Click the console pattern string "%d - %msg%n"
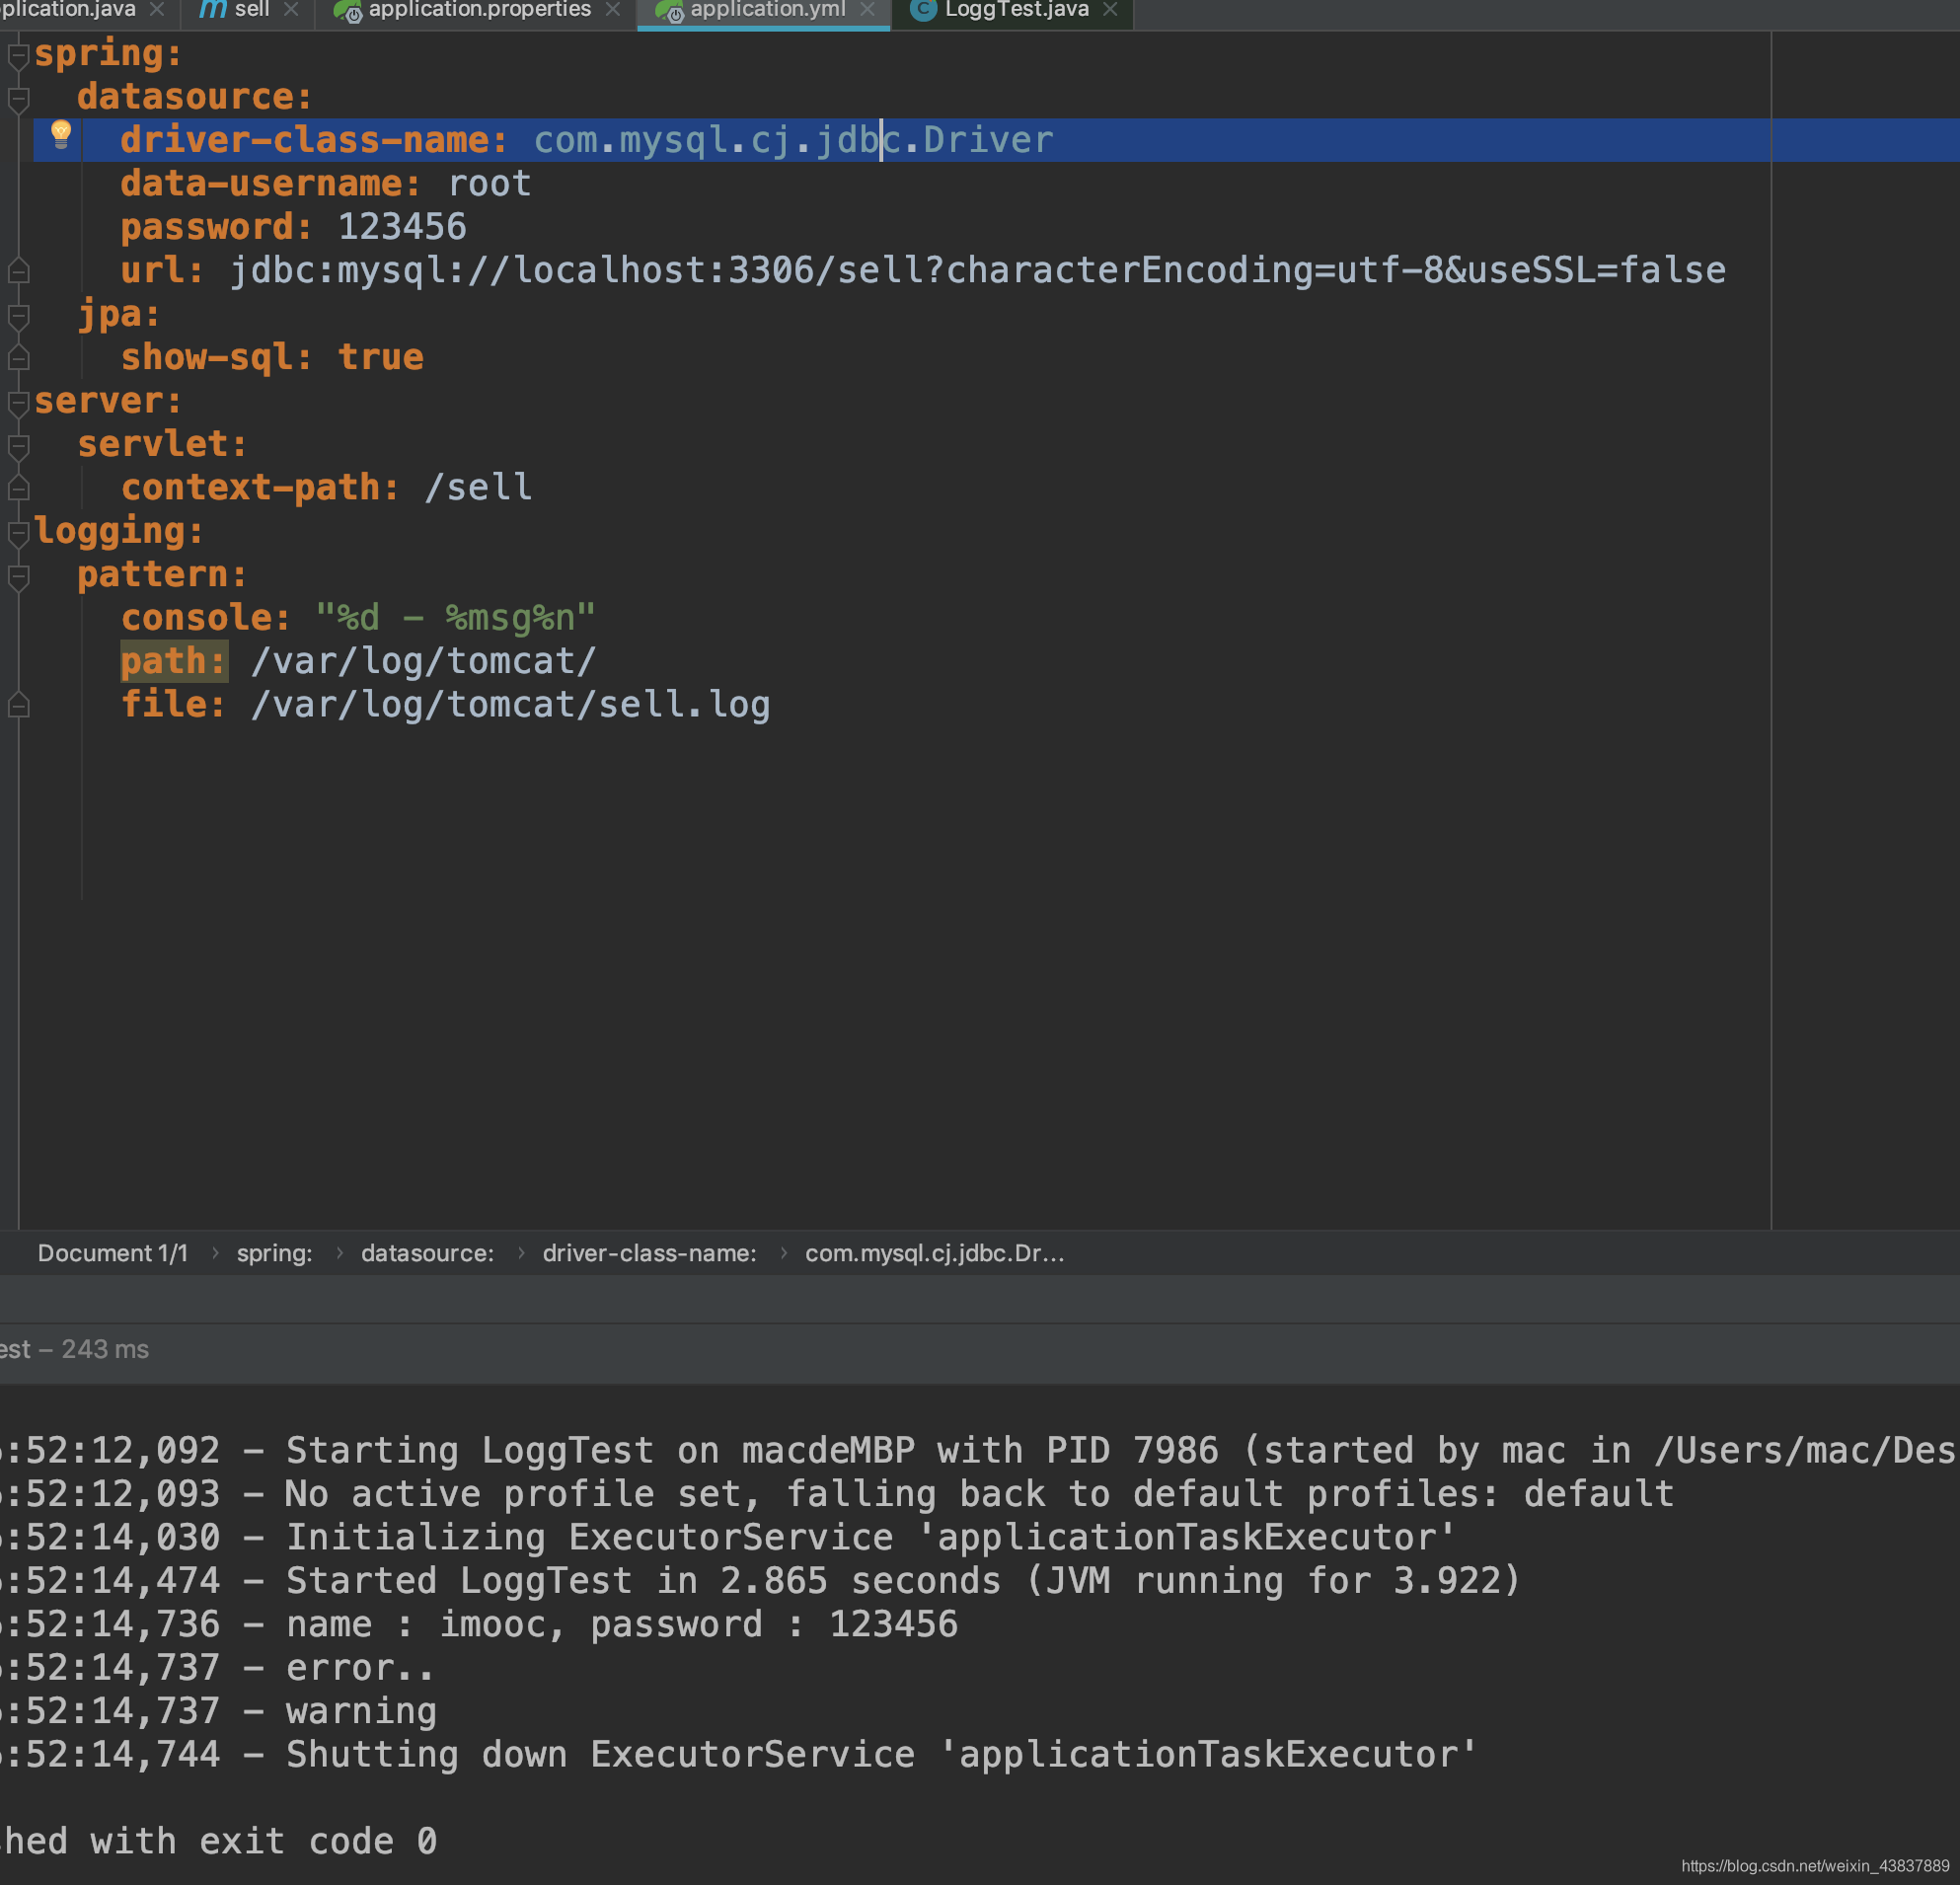The height and width of the screenshot is (1885, 1960). [456, 618]
